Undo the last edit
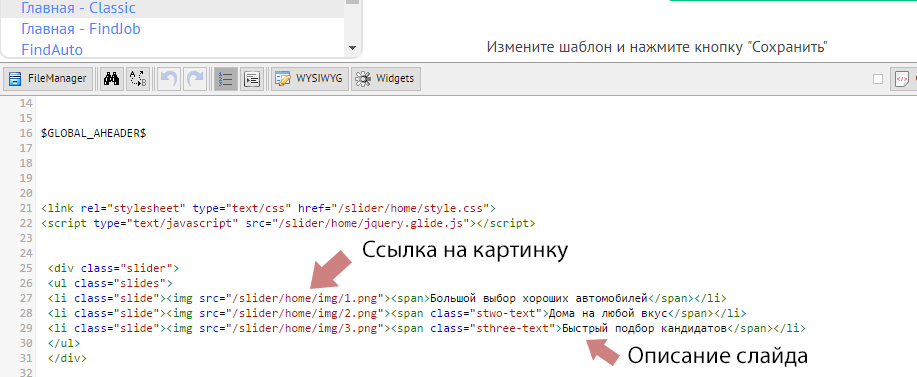917x377 pixels. [170, 78]
